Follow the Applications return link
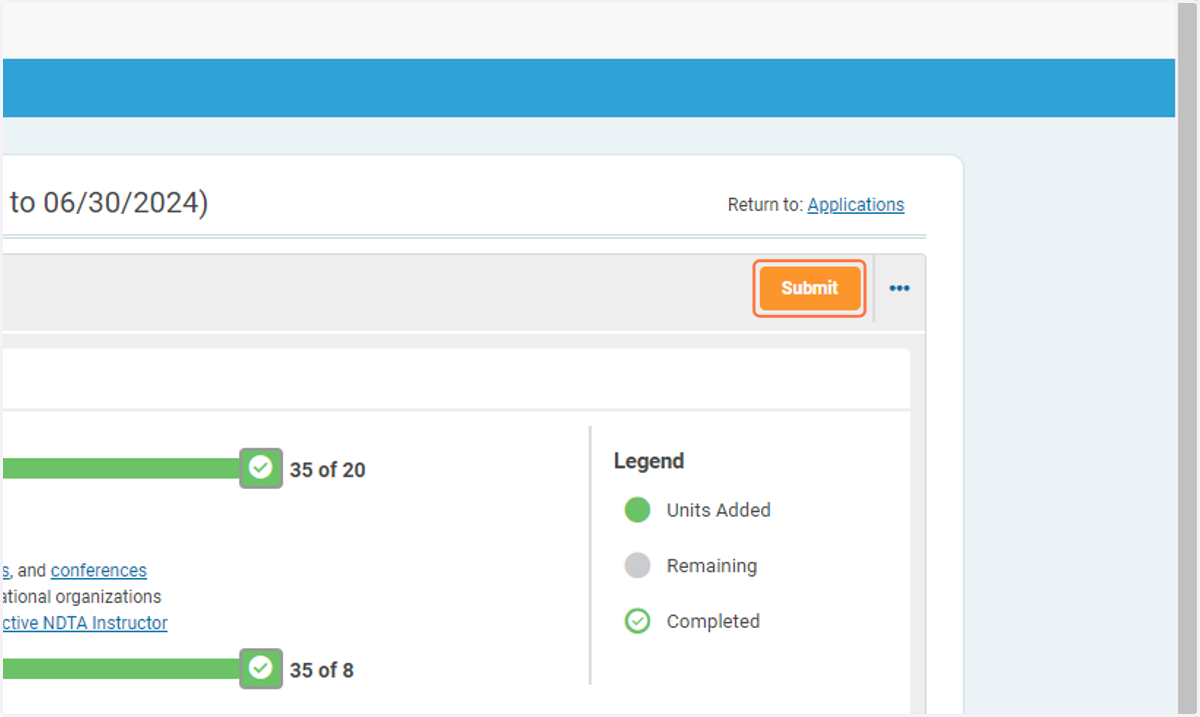The width and height of the screenshot is (1200, 717). 856,205
